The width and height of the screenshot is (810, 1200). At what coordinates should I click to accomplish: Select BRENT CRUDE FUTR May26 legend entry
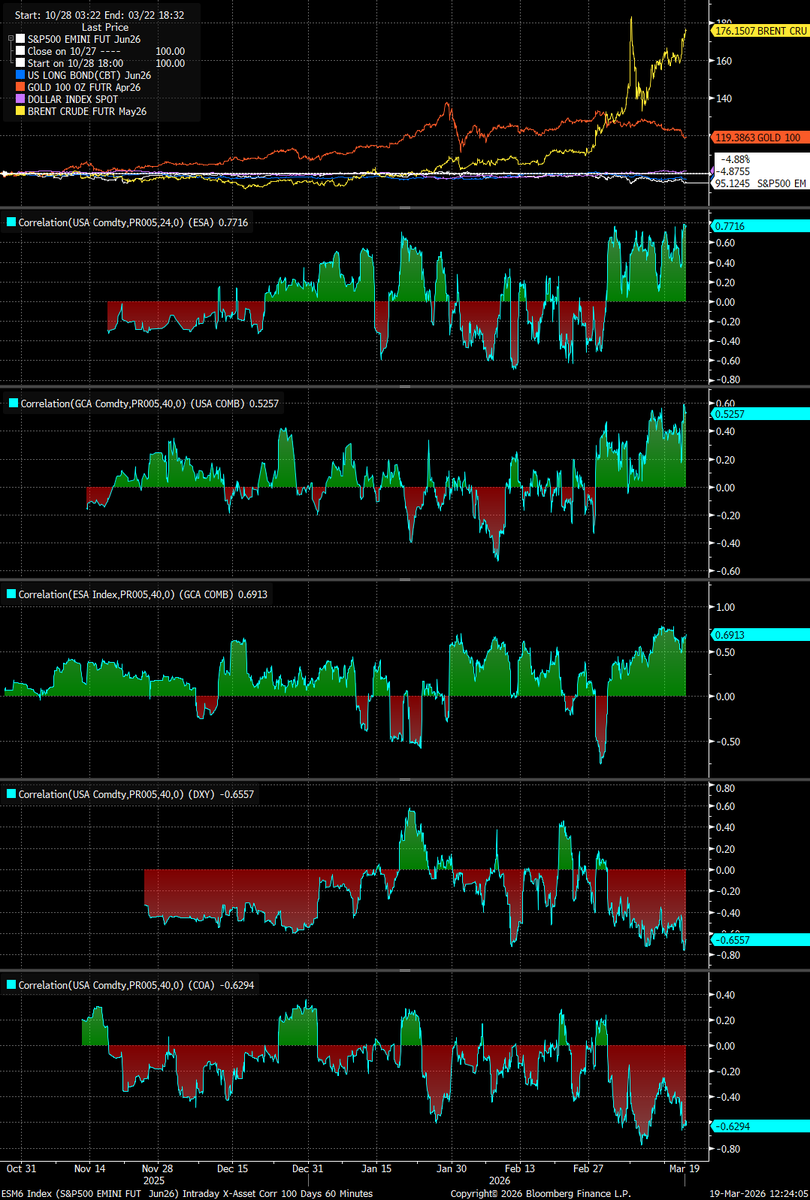pos(87,111)
